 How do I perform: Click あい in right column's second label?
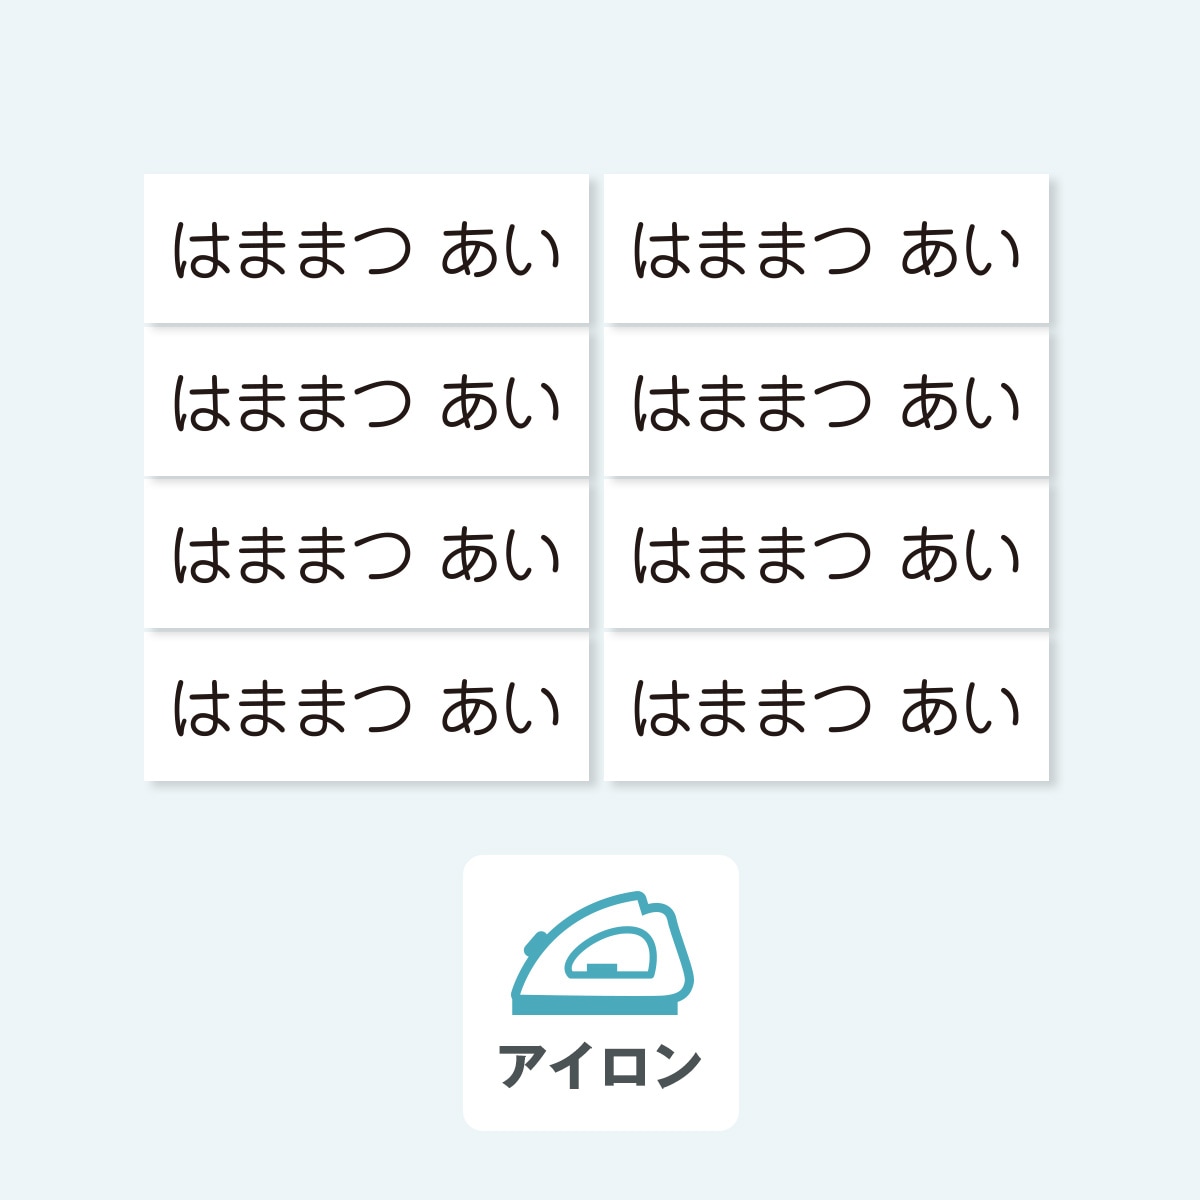click(960, 403)
